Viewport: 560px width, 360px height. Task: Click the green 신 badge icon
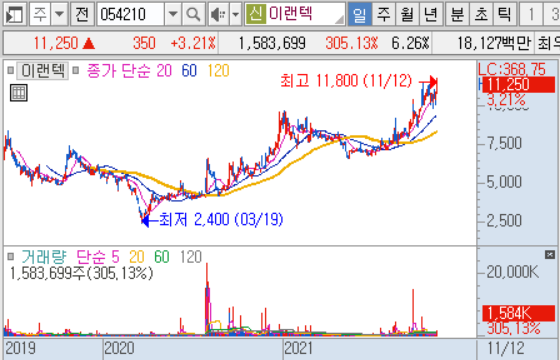pyautogui.click(x=256, y=14)
